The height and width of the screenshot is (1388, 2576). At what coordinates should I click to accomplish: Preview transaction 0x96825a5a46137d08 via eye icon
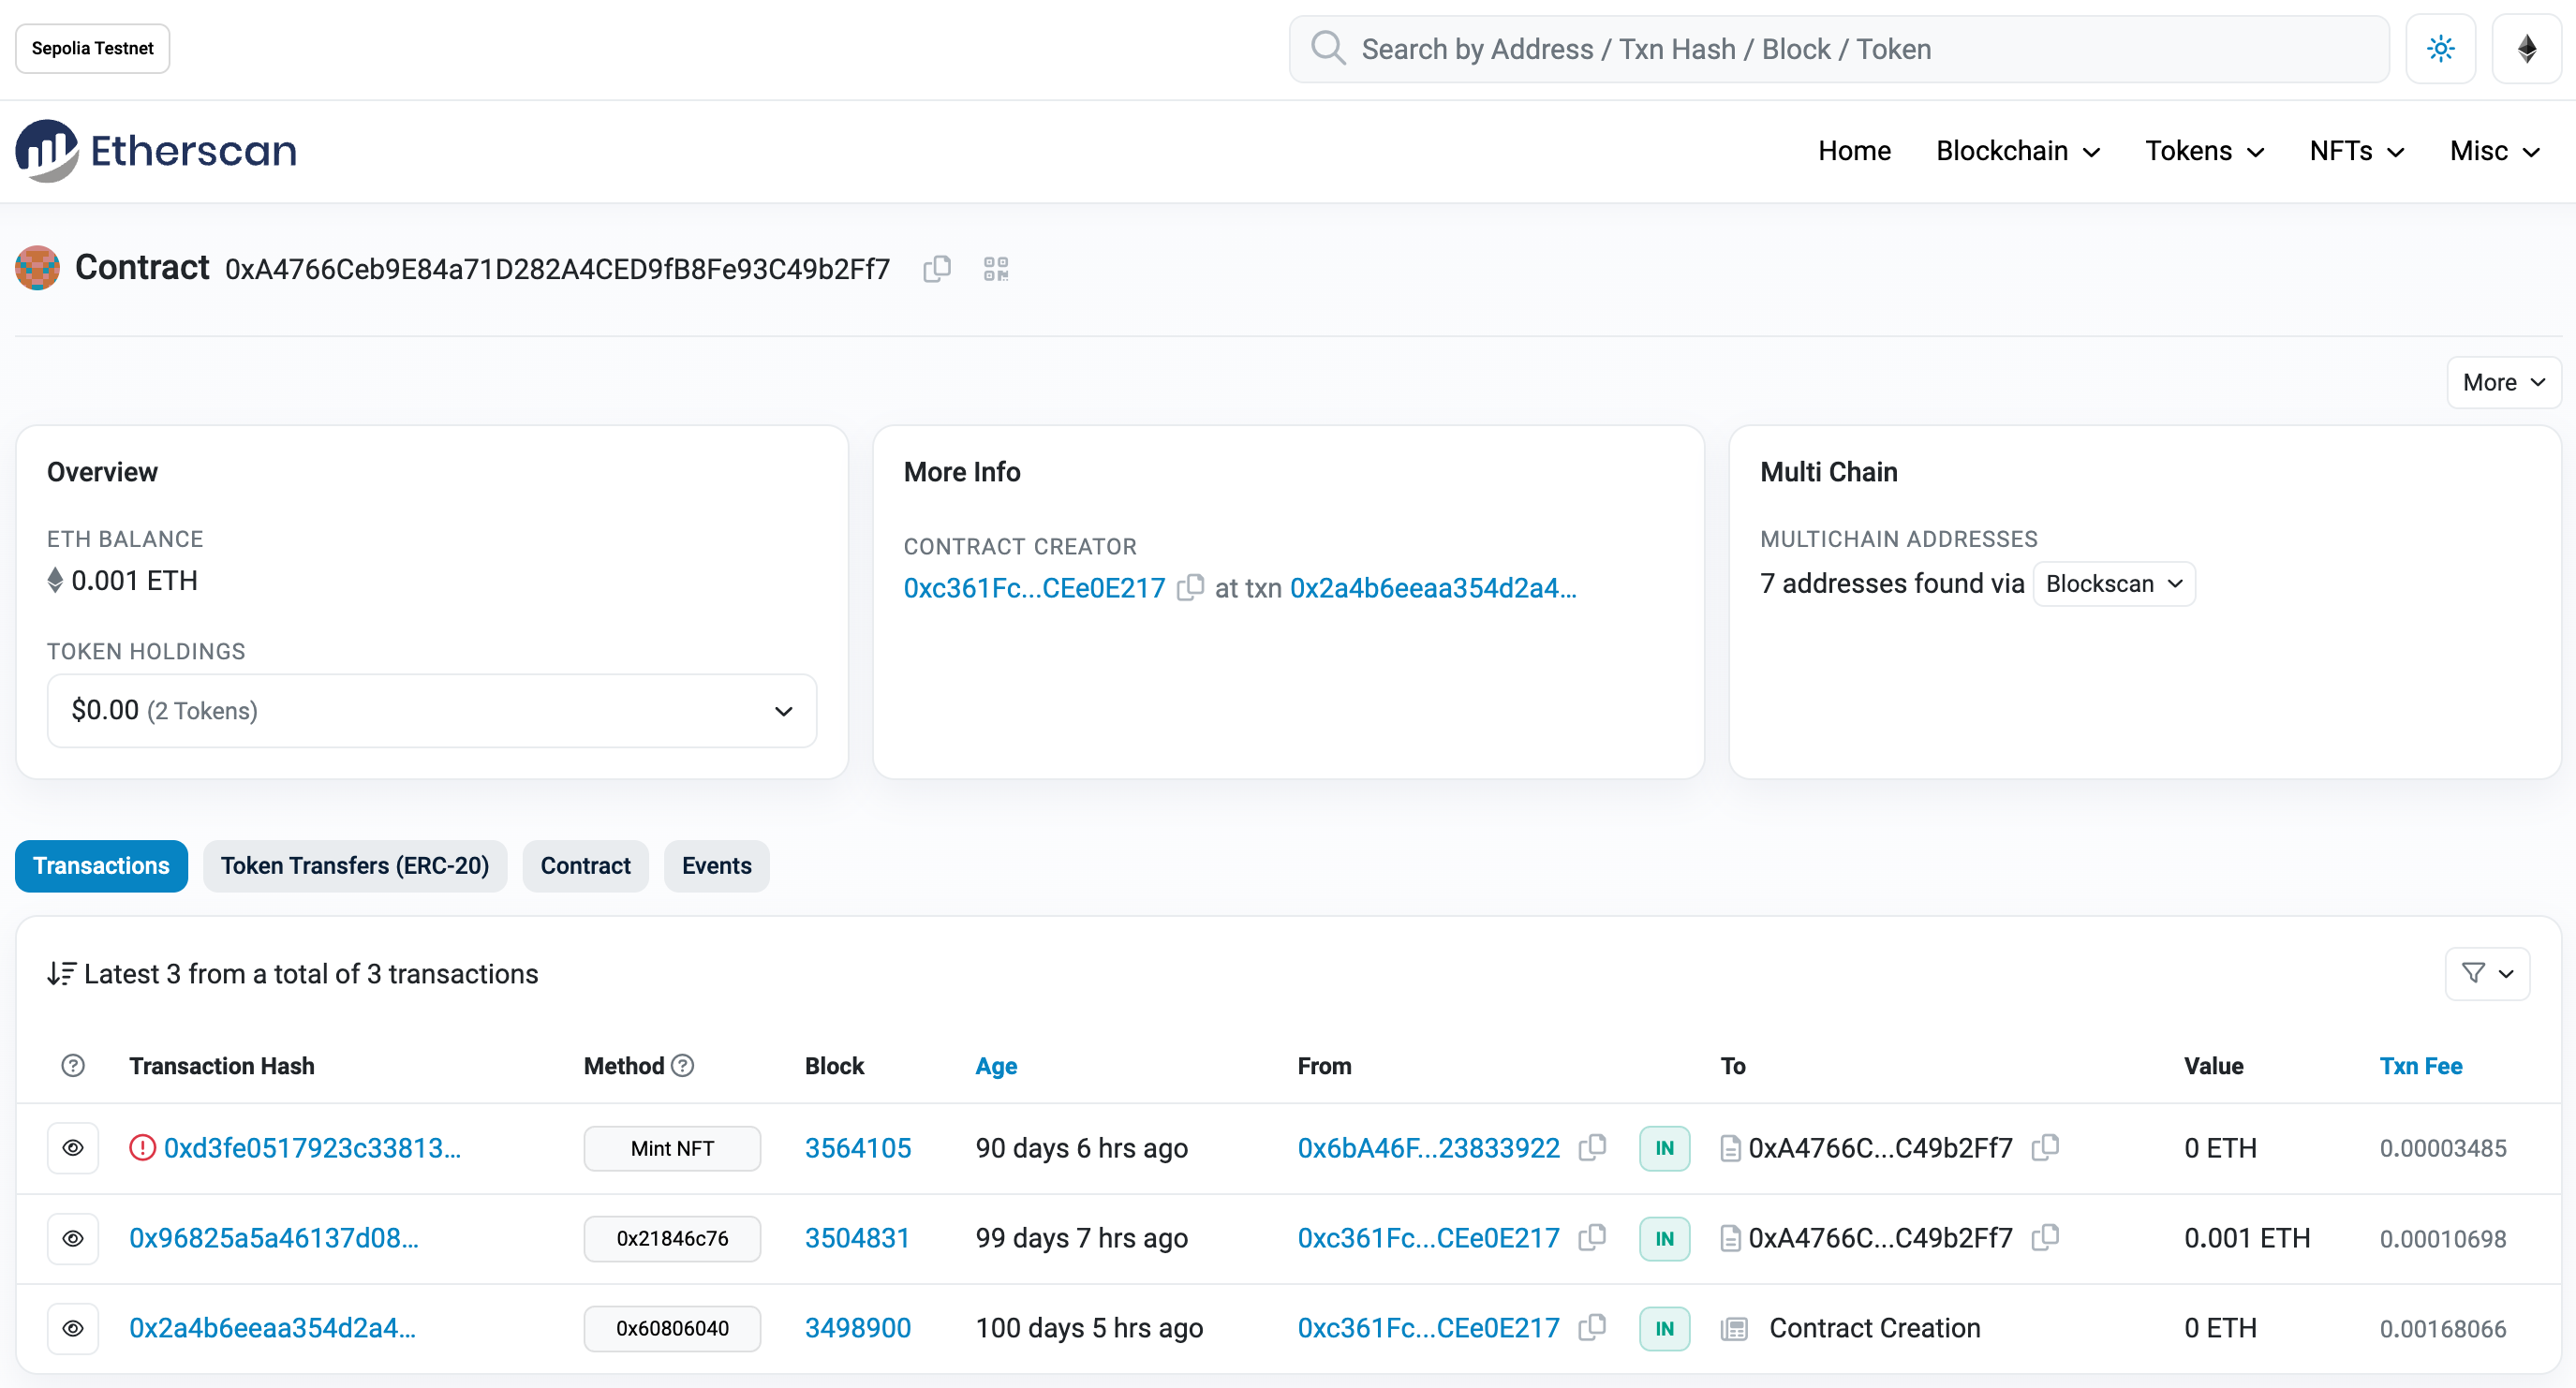pyautogui.click(x=73, y=1238)
